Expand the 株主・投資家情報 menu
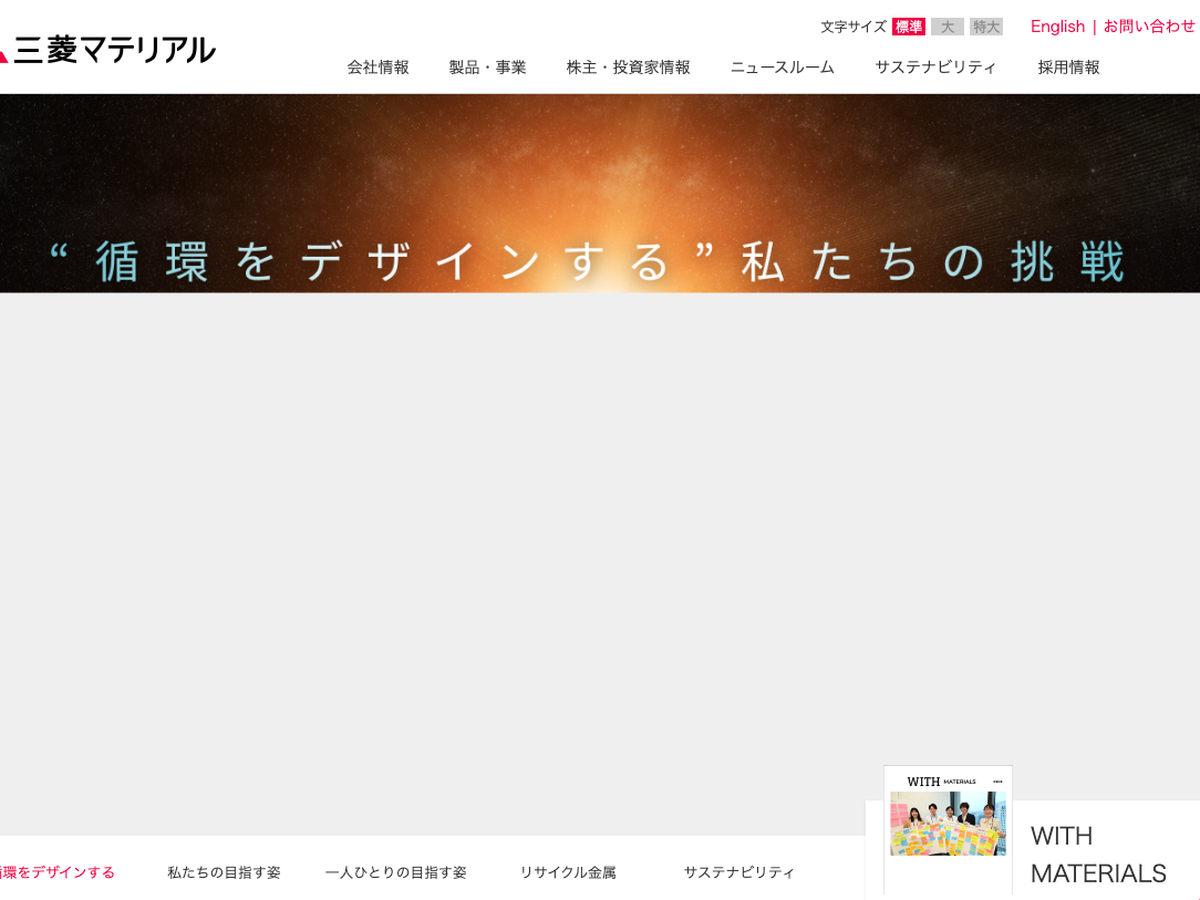1200x900 pixels. (628, 68)
